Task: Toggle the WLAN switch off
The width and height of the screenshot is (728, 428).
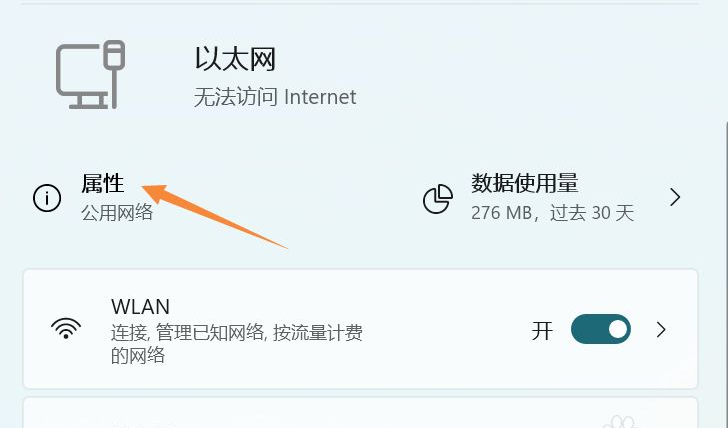Action: pos(601,329)
